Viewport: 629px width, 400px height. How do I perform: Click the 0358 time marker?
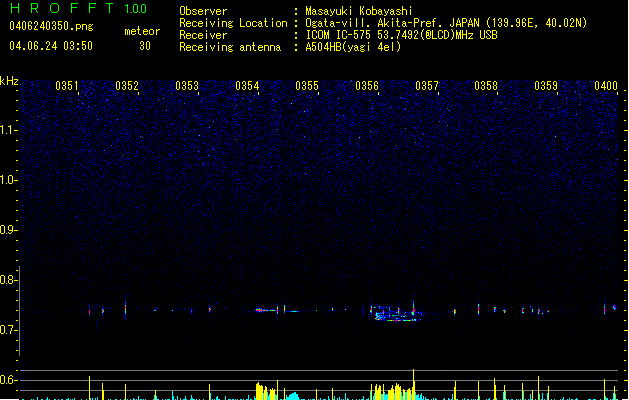(486, 86)
